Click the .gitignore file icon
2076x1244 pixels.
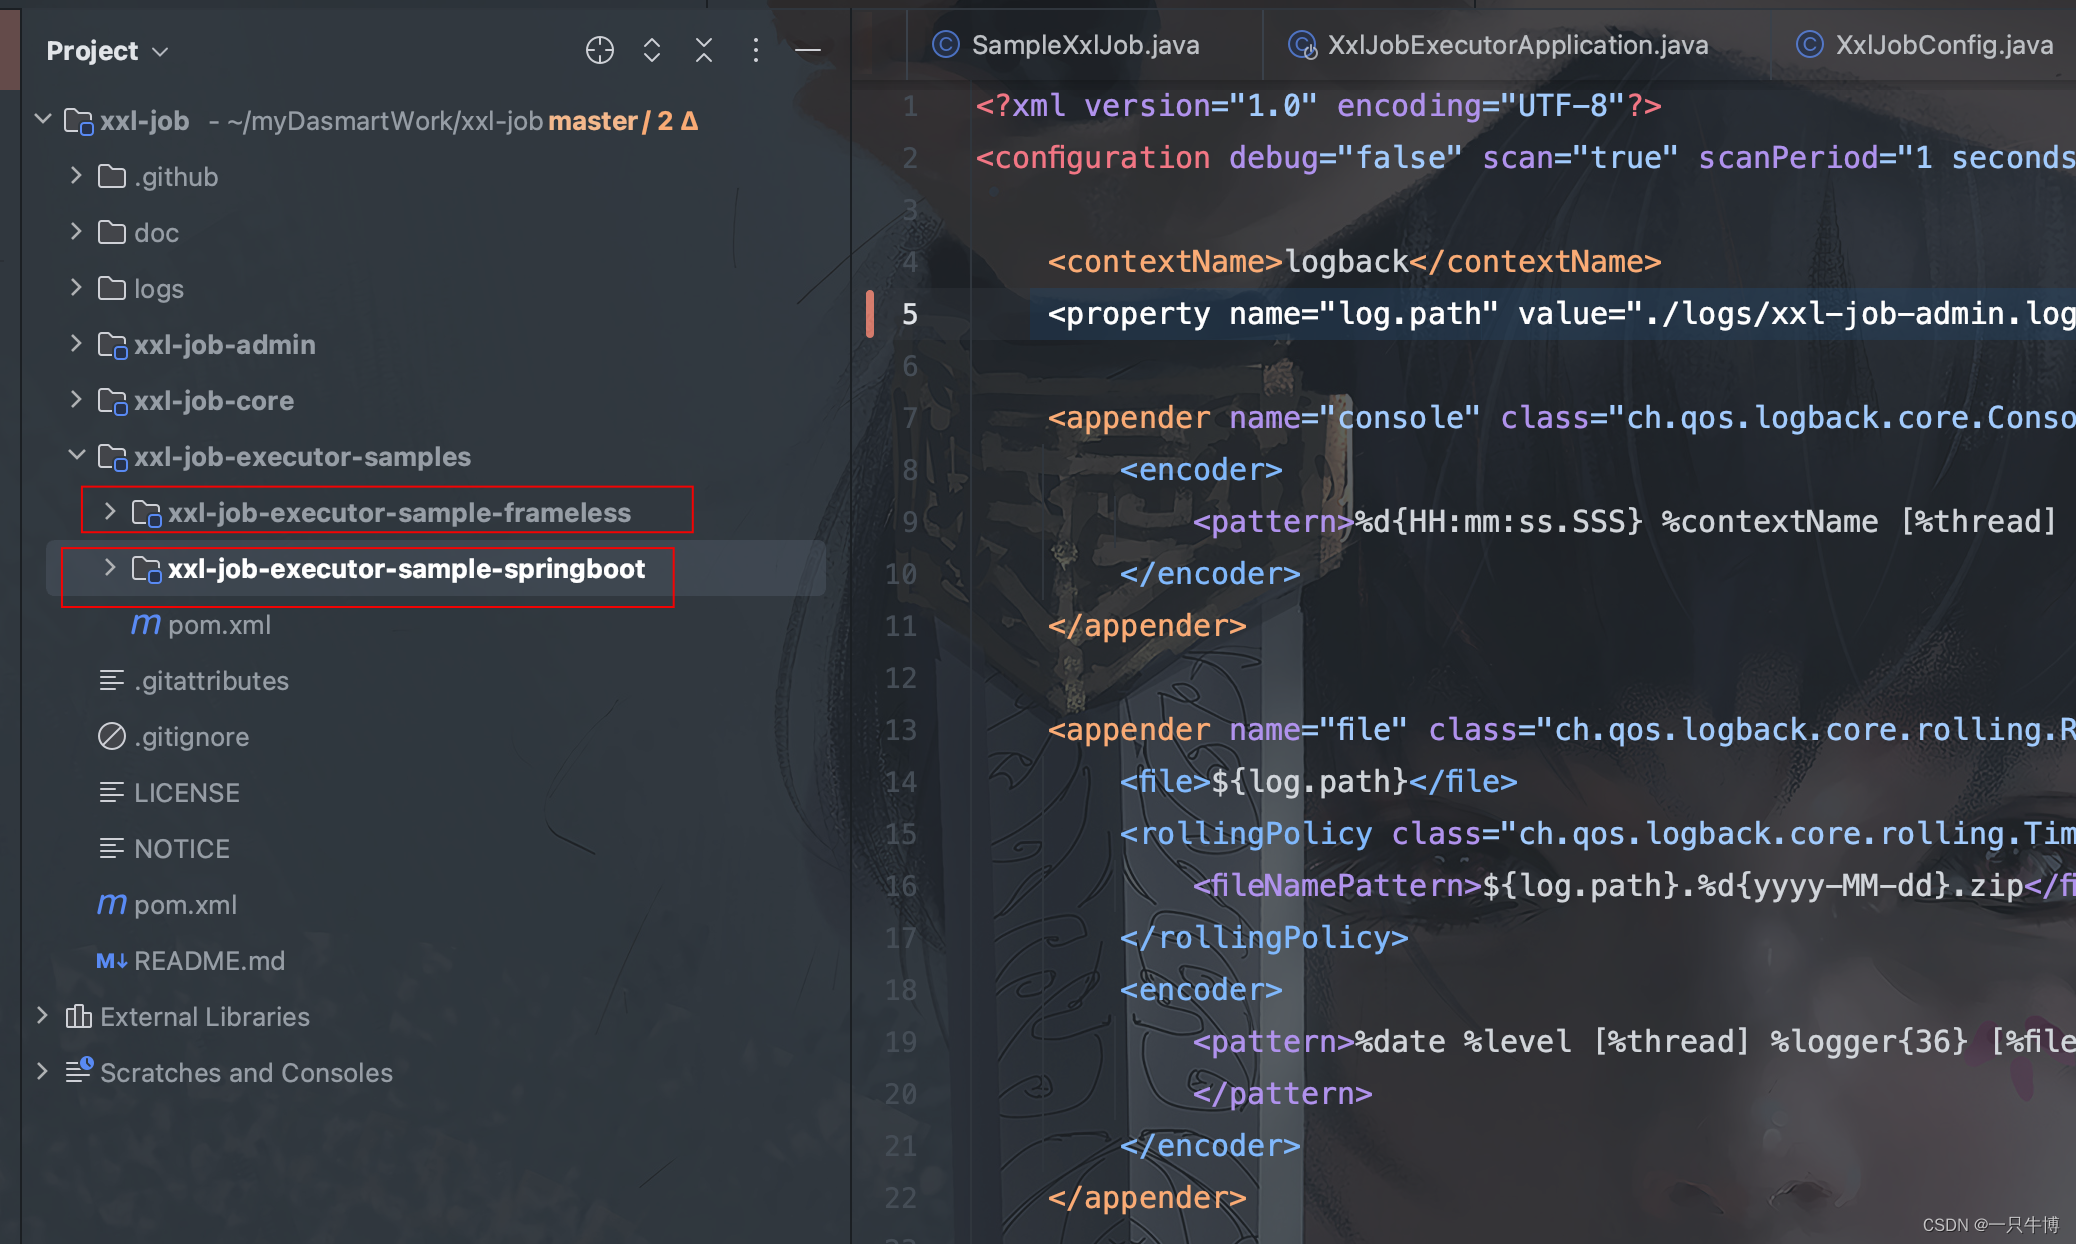[111, 737]
